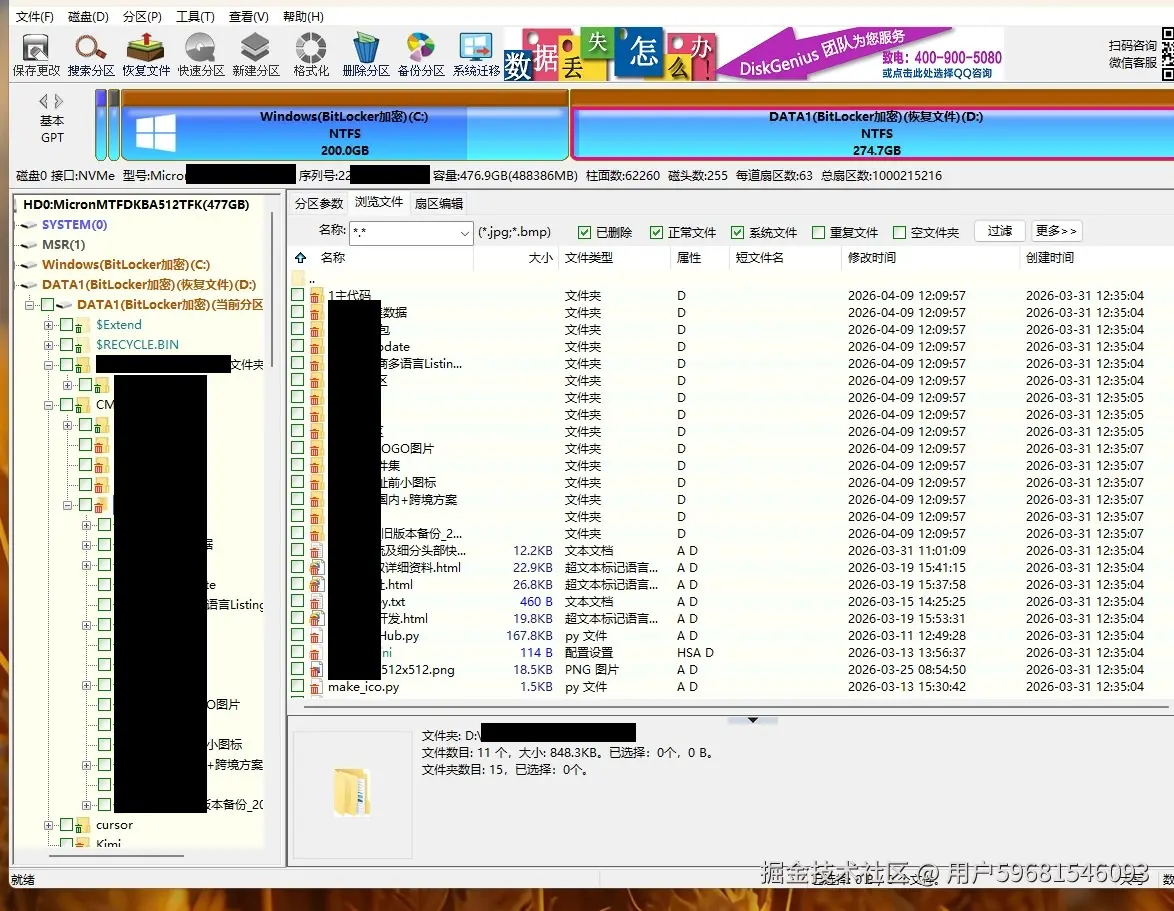Image resolution: width=1174 pixels, height=911 pixels.
Task: Check the $RECYCLE.BIN checkbox in tree
Action: 67,344
